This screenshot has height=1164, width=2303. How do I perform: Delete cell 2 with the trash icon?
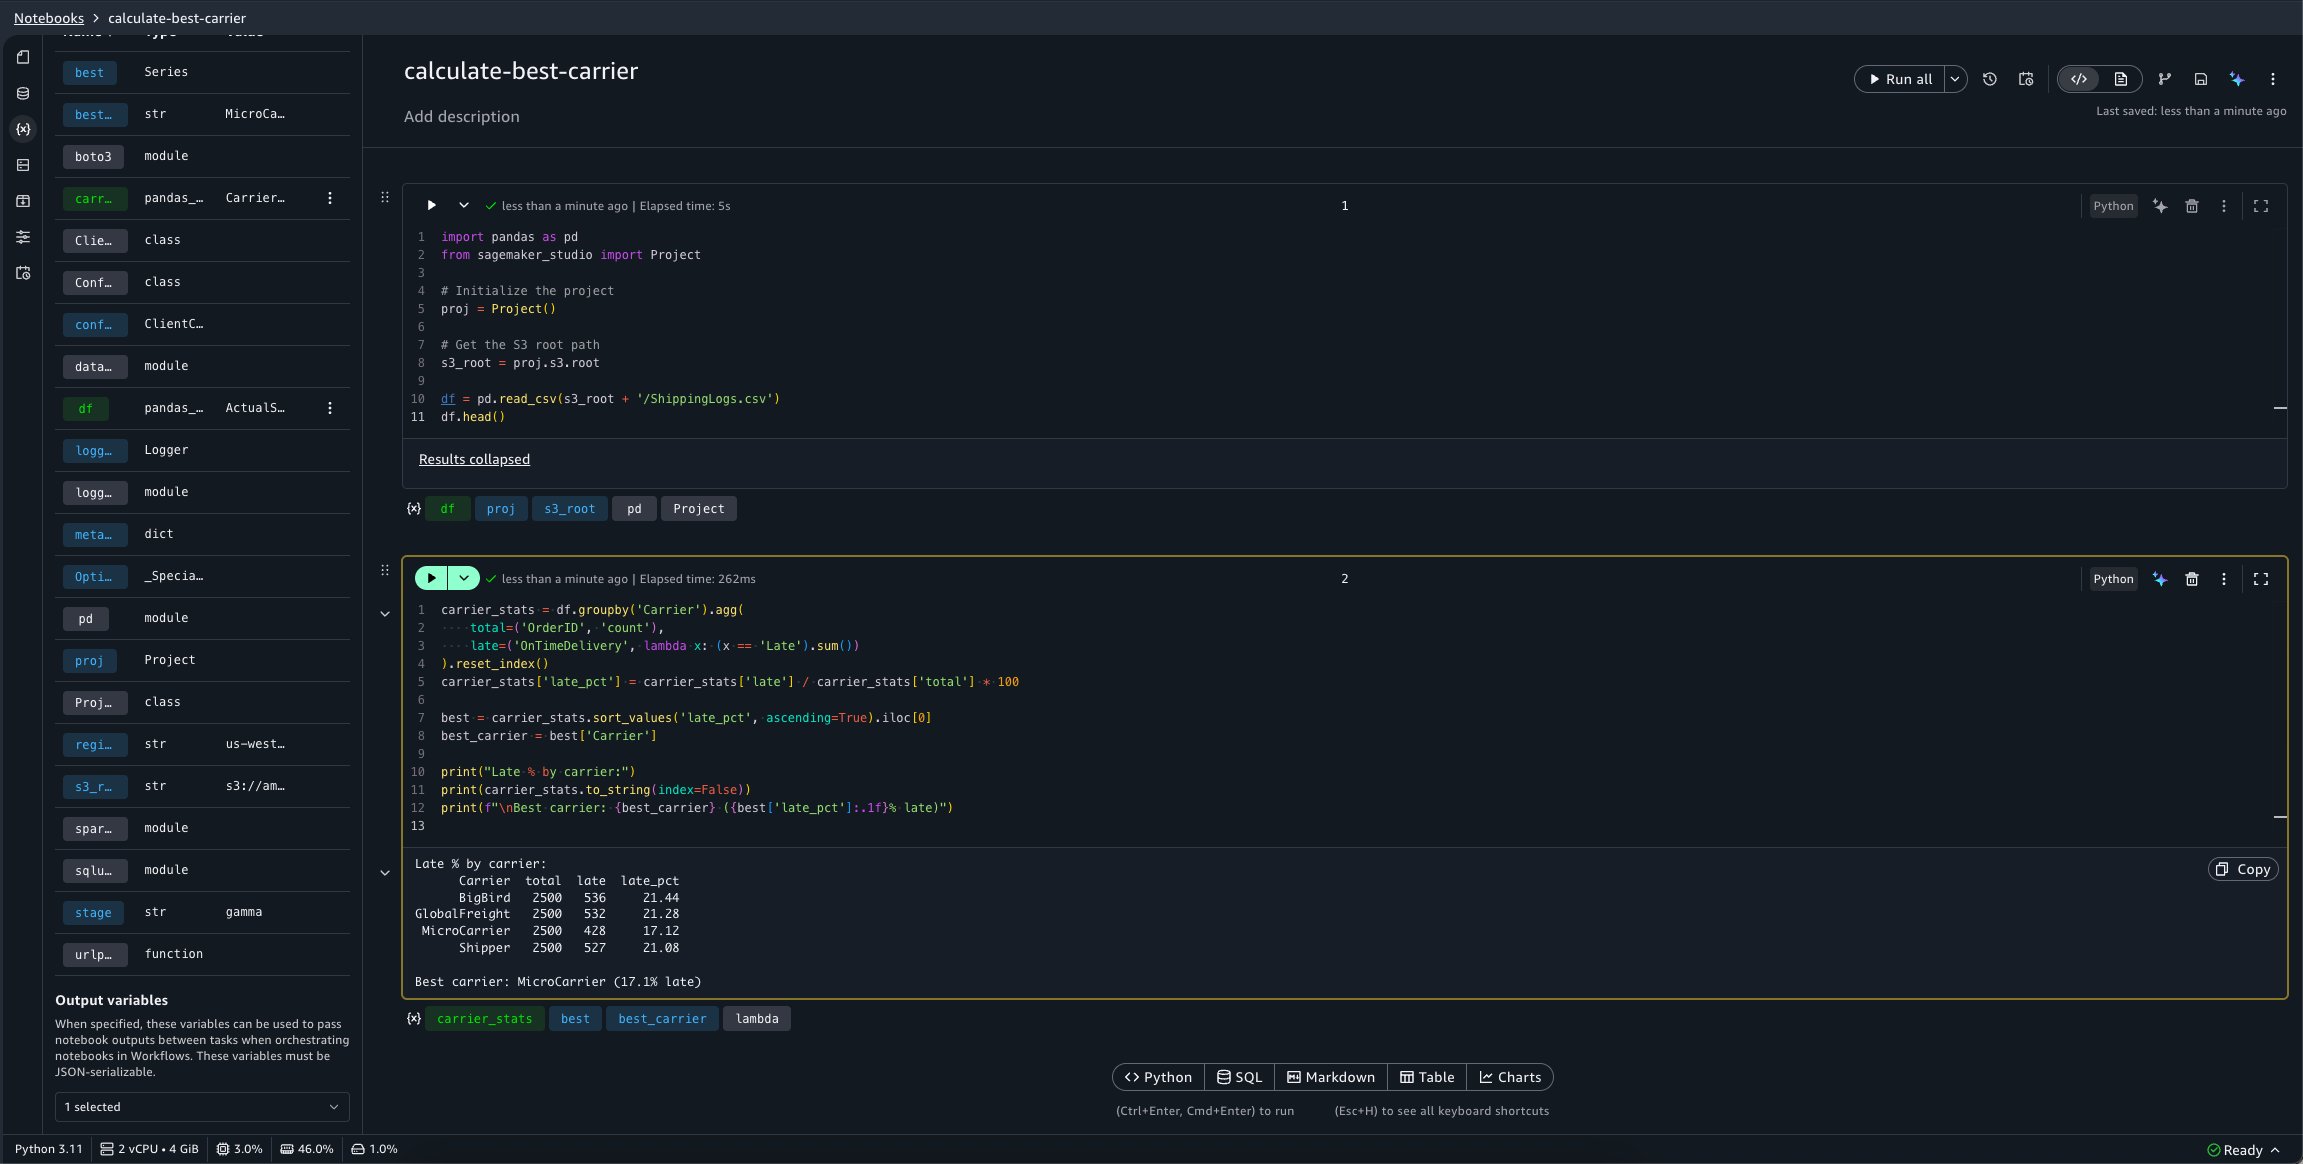click(x=2192, y=579)
